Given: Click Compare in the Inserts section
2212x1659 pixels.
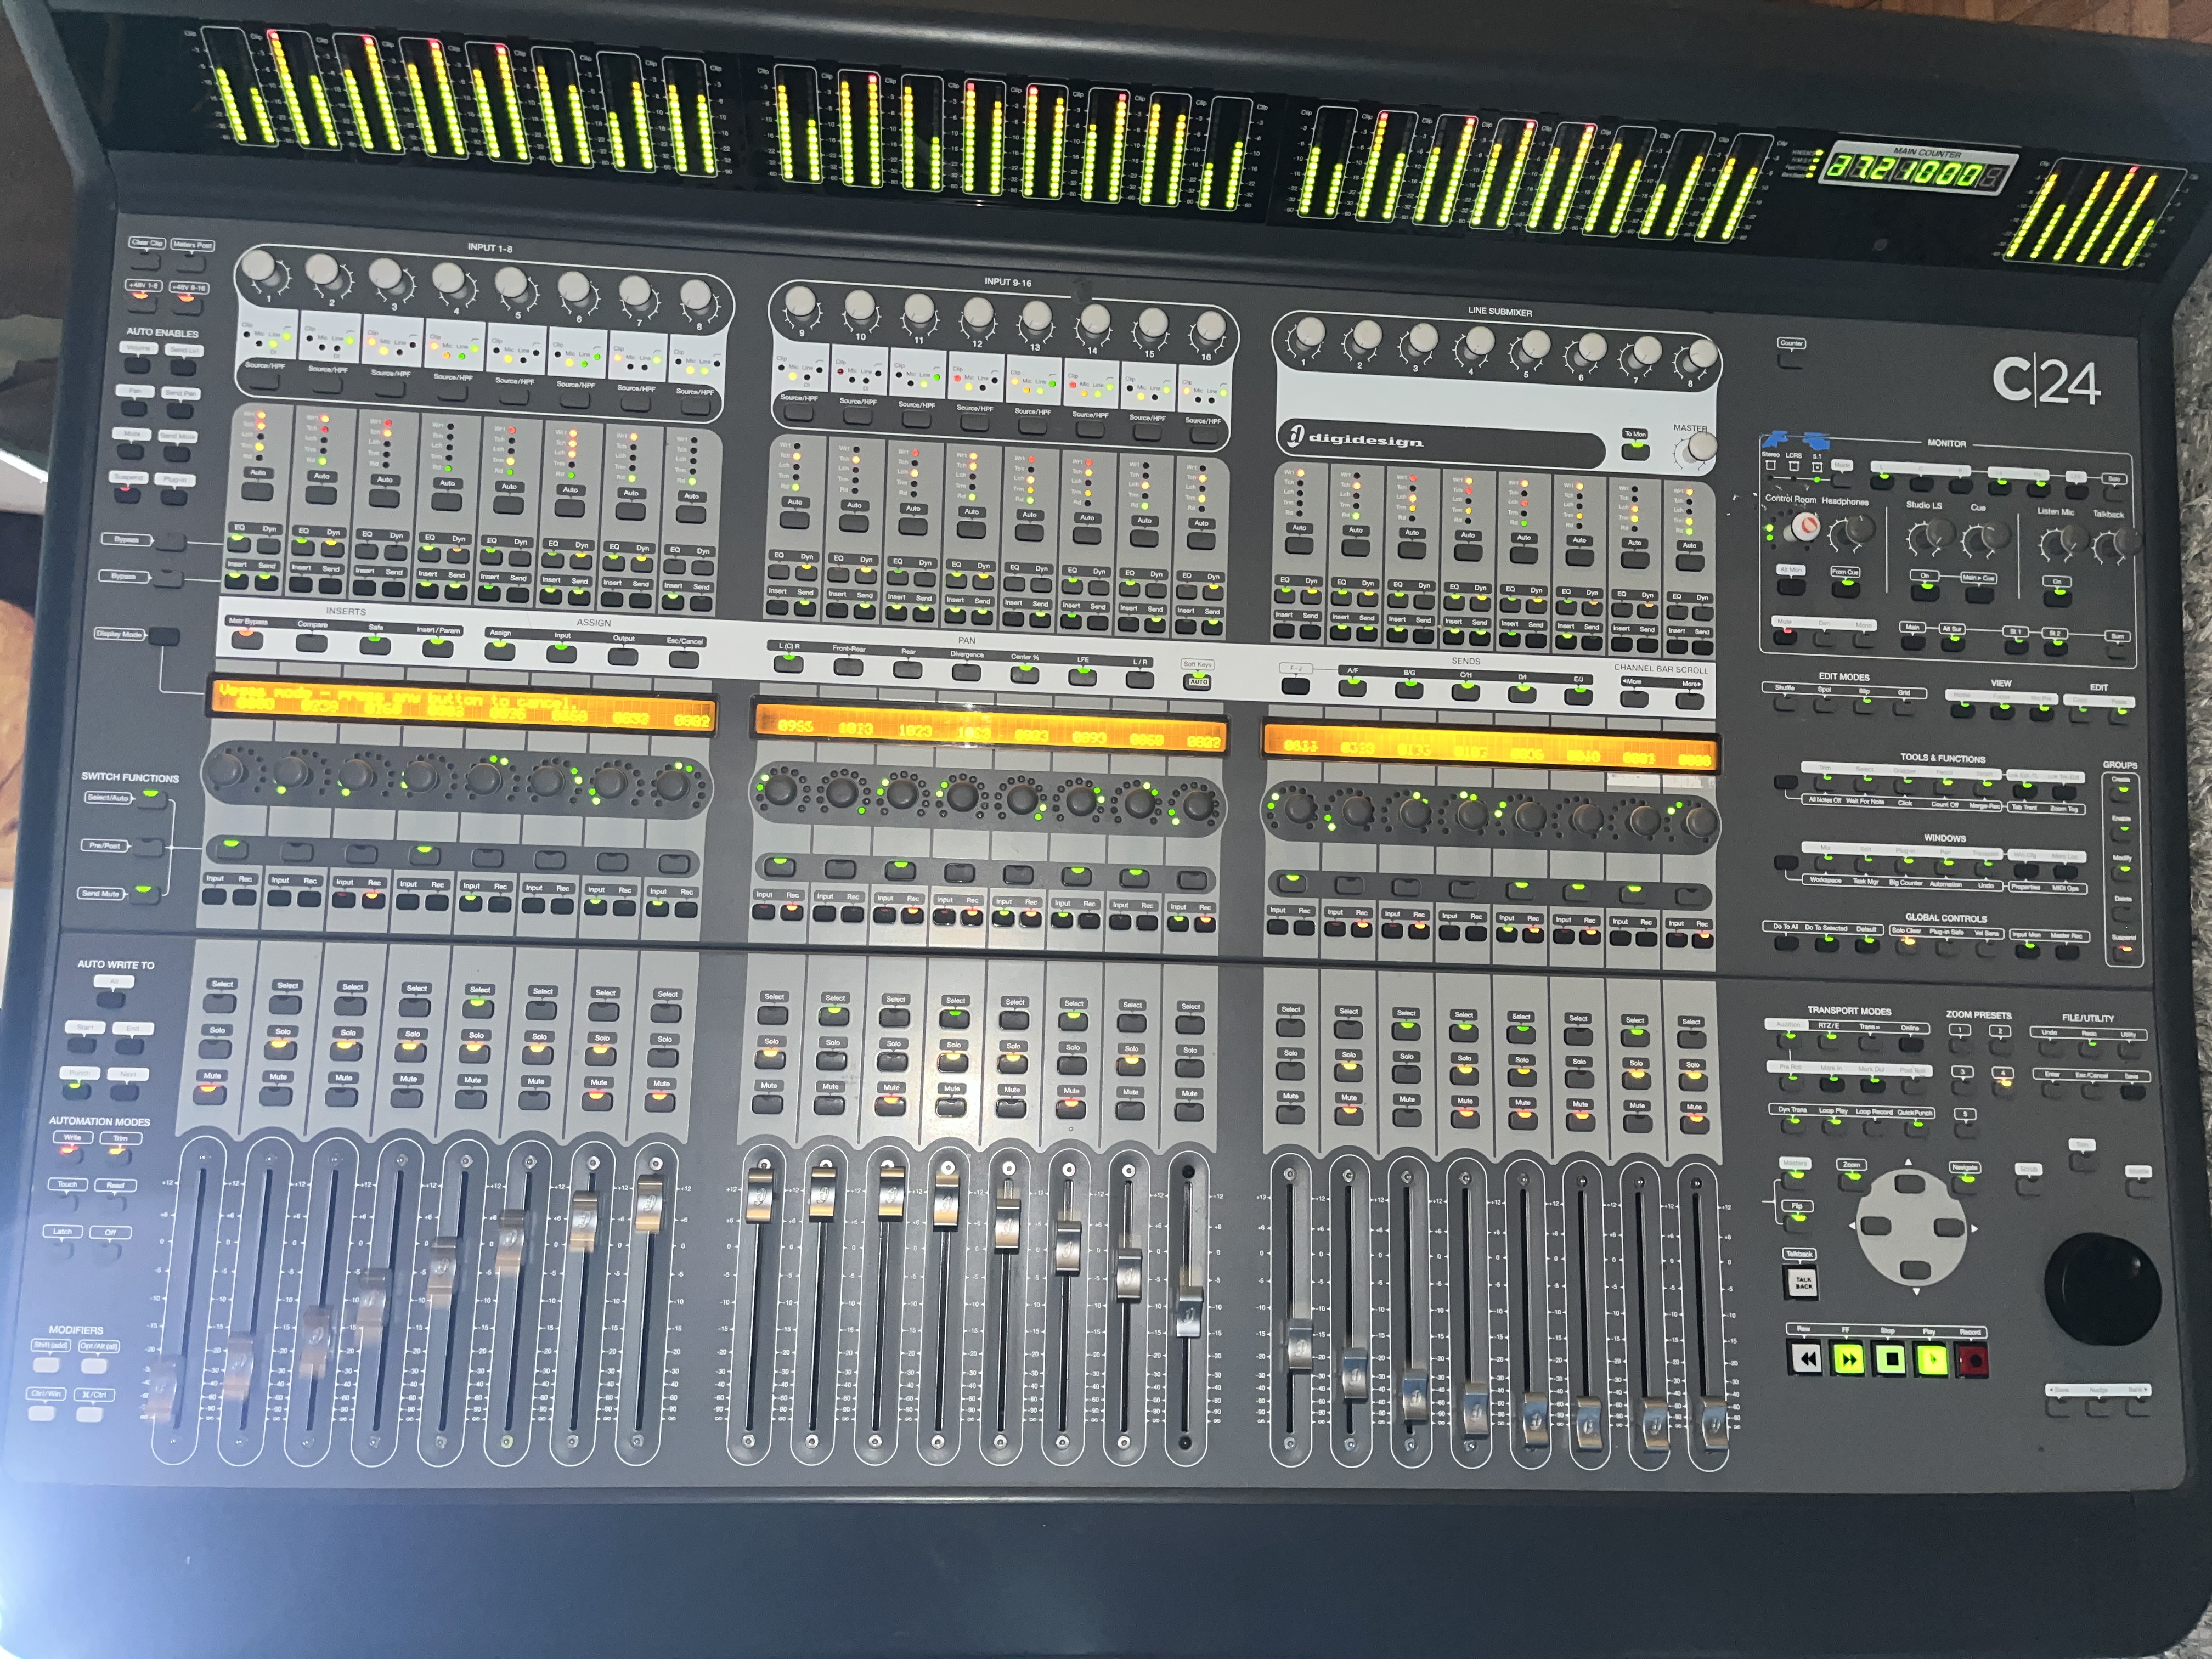Looking at the screenshot, I should (x=312, y=643).
